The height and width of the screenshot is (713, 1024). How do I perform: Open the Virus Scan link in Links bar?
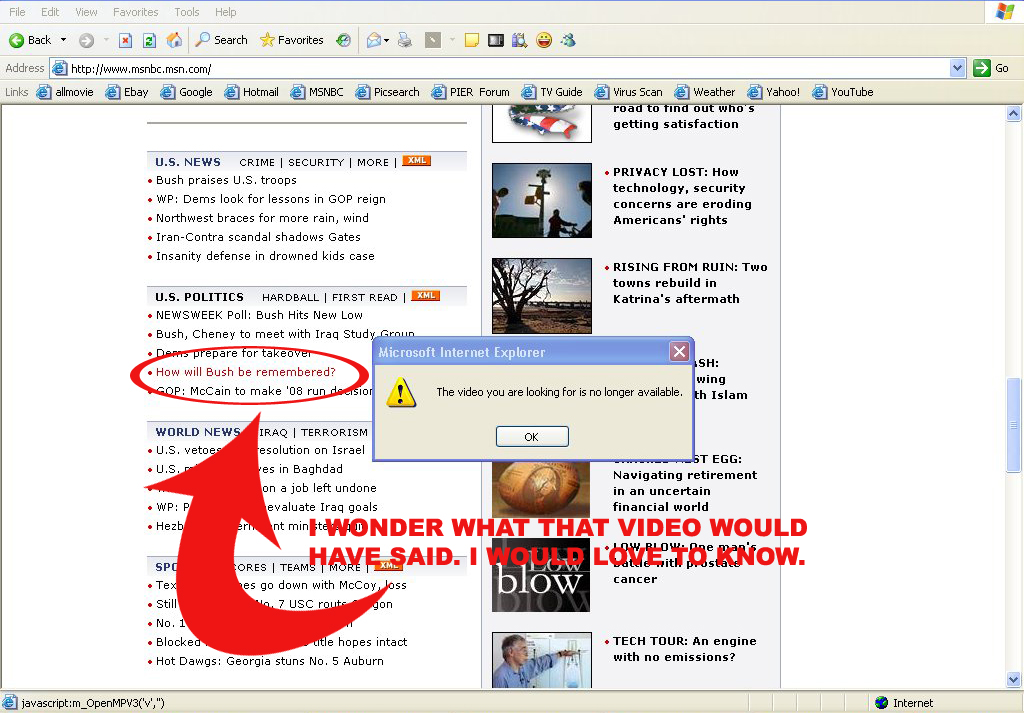point(628,92)
